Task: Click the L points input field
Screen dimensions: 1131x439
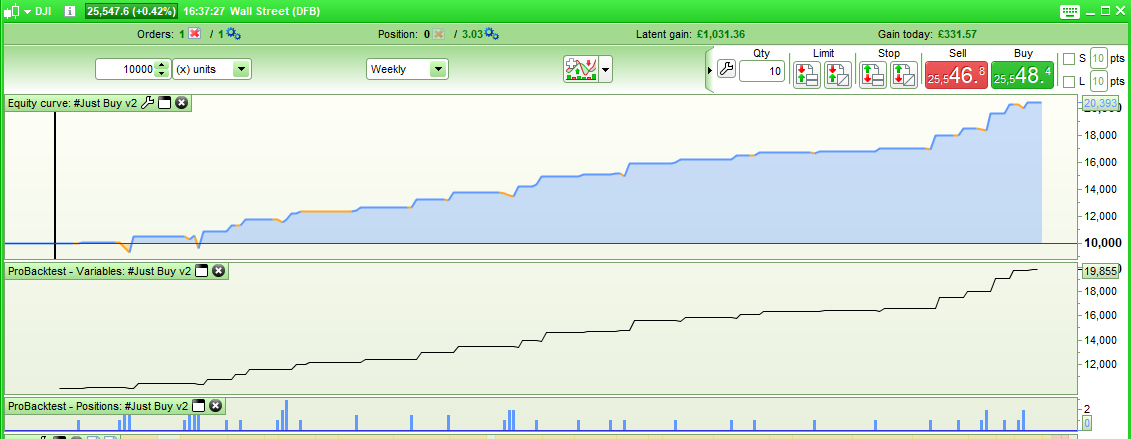Action: click(1098, 81)
